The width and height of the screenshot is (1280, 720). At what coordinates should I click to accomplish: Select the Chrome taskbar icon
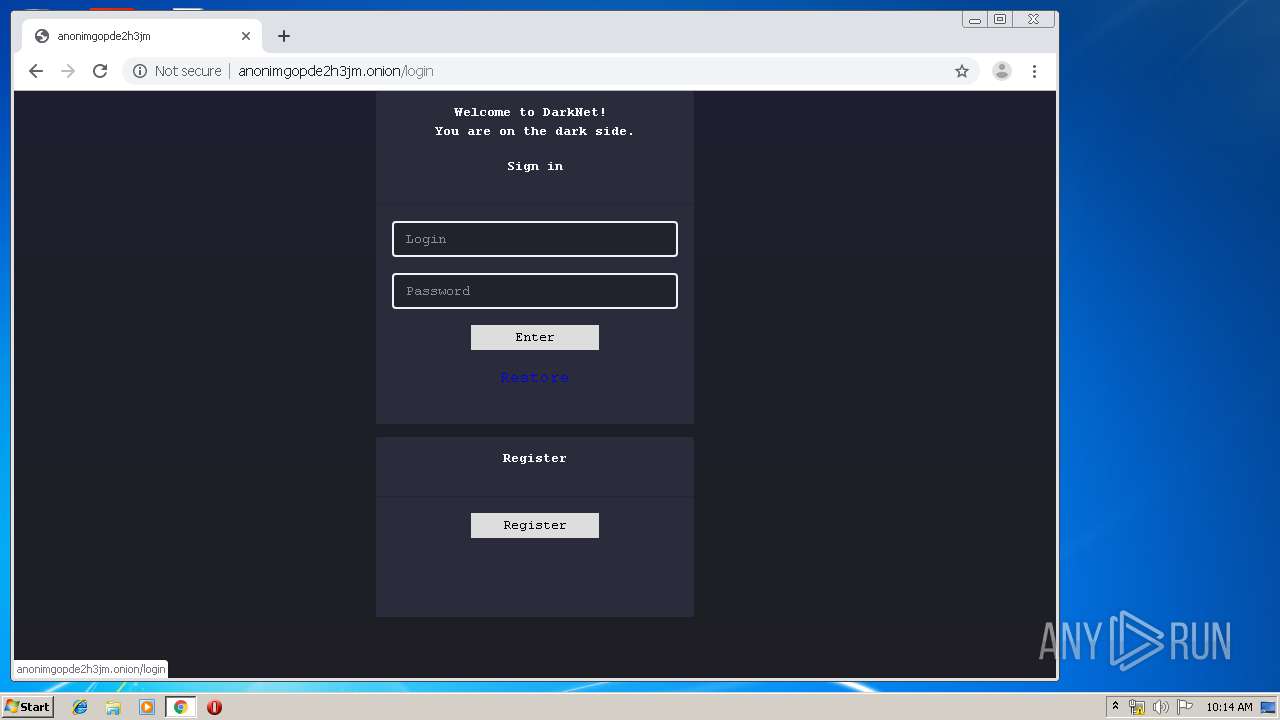(180, 707)
